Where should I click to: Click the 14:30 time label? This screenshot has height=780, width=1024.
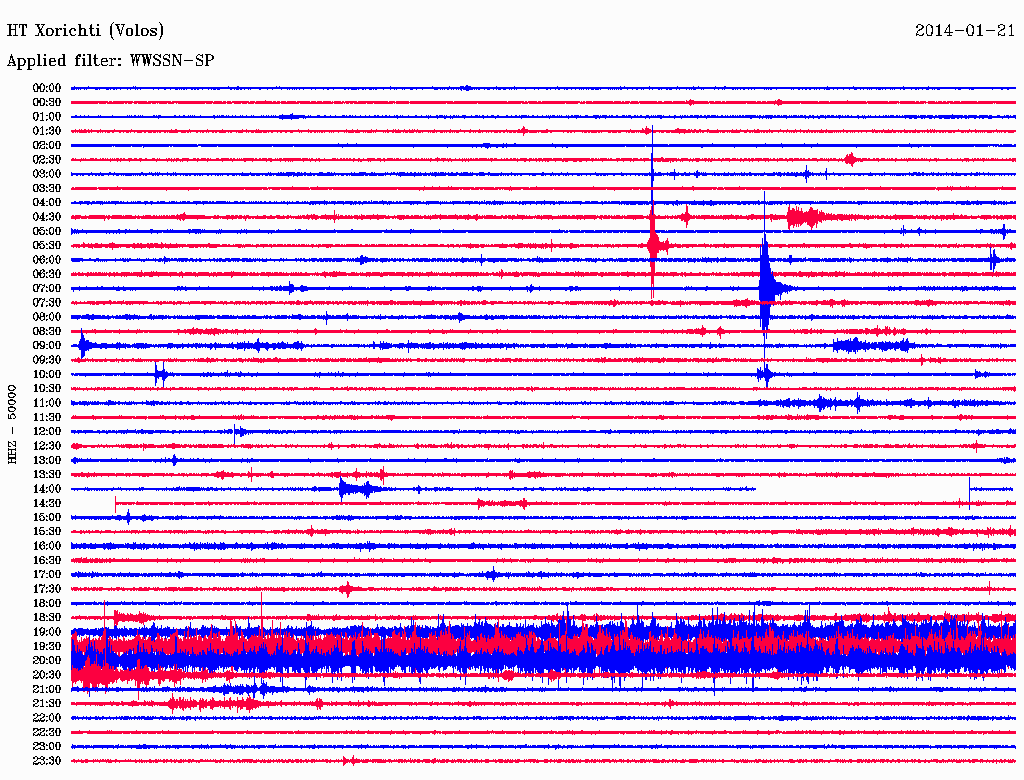[47, 503]
